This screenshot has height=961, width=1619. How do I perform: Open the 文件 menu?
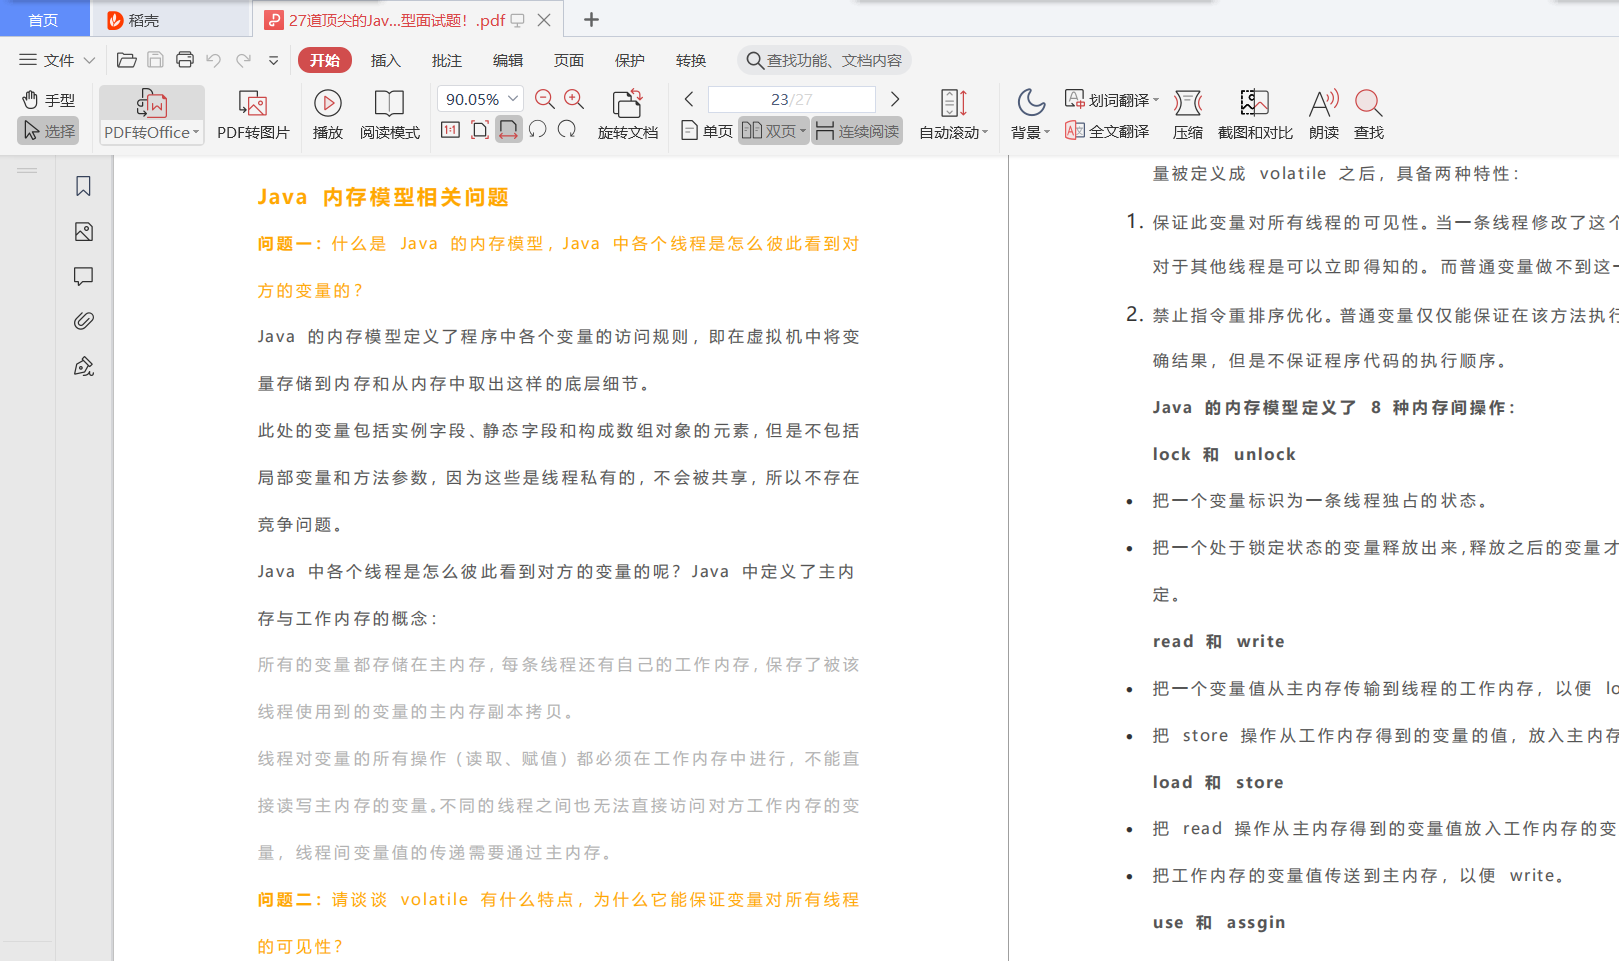48,60
